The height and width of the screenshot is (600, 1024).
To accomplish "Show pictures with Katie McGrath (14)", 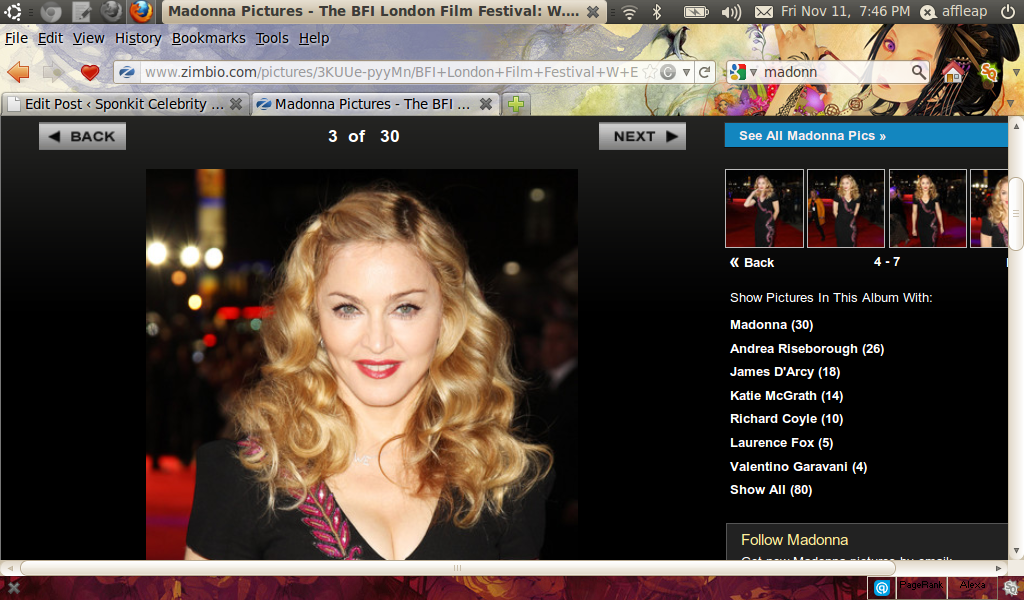I will point(786,396).
